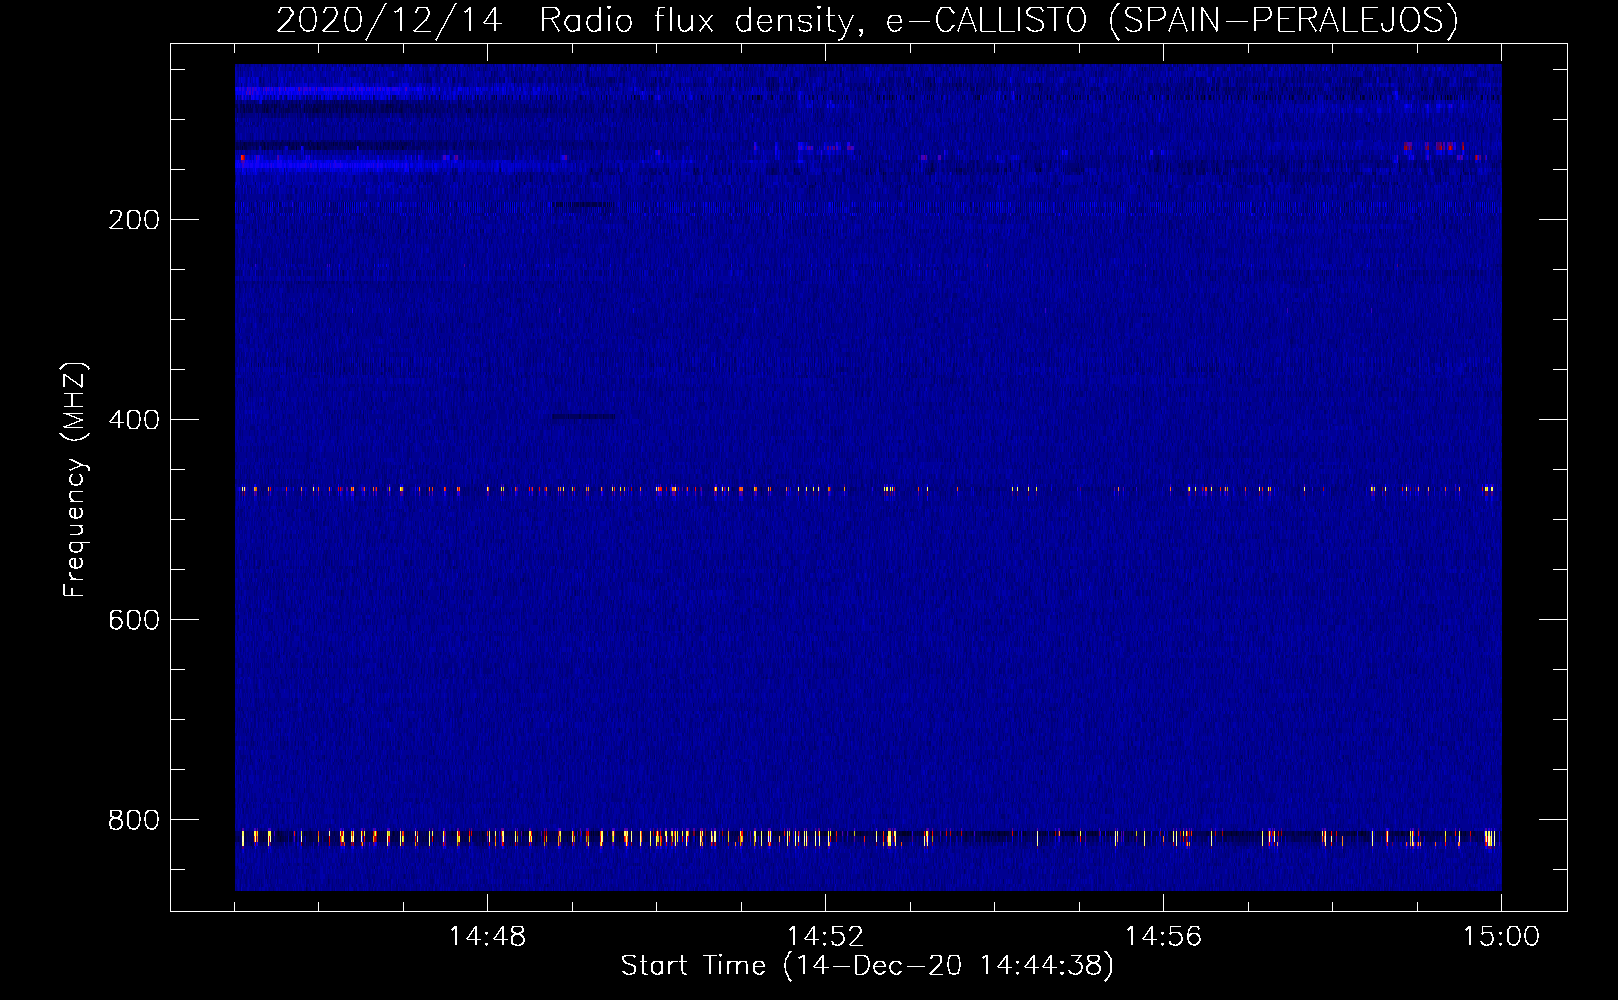Click the 14:56 time tick label
Image resolution: width=1618 pixels, height=1000 pixels.
1163,937
